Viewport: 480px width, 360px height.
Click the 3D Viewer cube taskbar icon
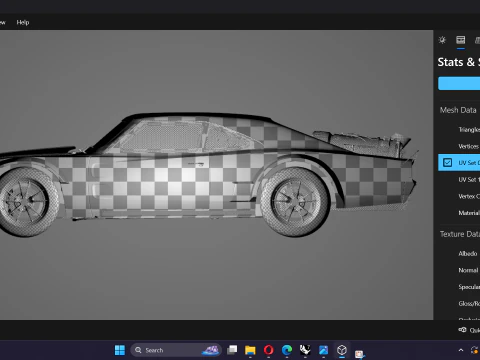342,350
